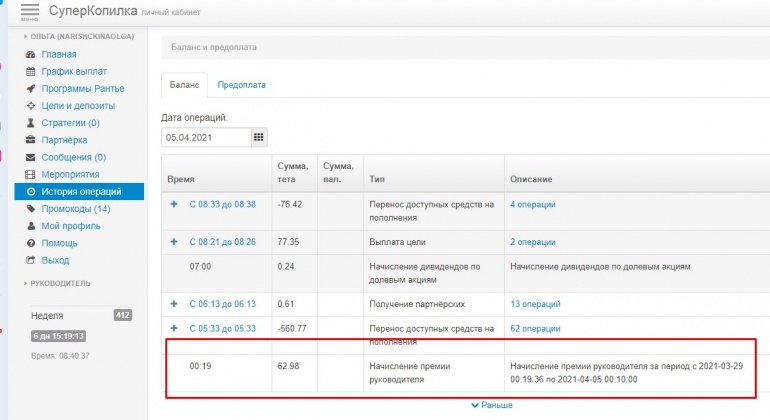Viewport: 770px width, 420px height.
Task: Open Цели и депозиты section
Action: pyautogui.click(x=78, y=105)
